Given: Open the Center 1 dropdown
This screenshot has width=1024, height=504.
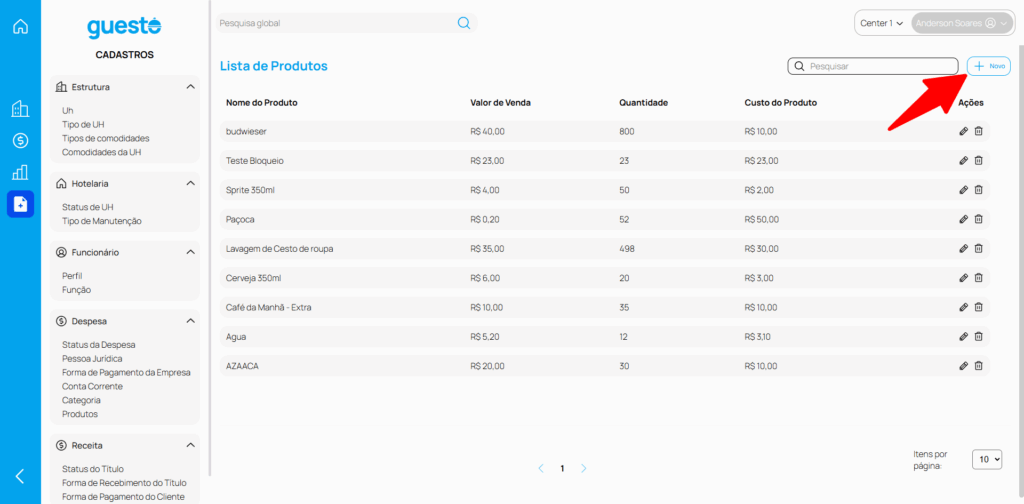Looking at the screenshot, I should 881,23.
